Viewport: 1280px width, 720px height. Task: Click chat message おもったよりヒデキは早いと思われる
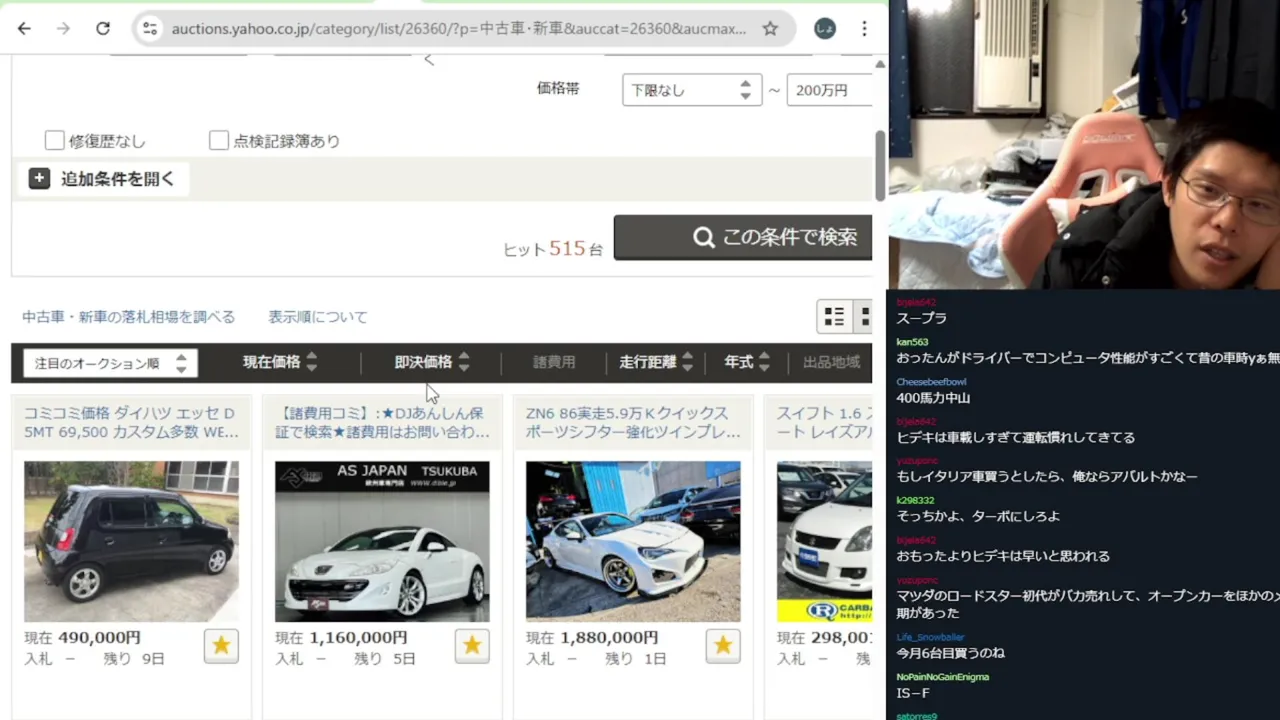click(1003, 556)
